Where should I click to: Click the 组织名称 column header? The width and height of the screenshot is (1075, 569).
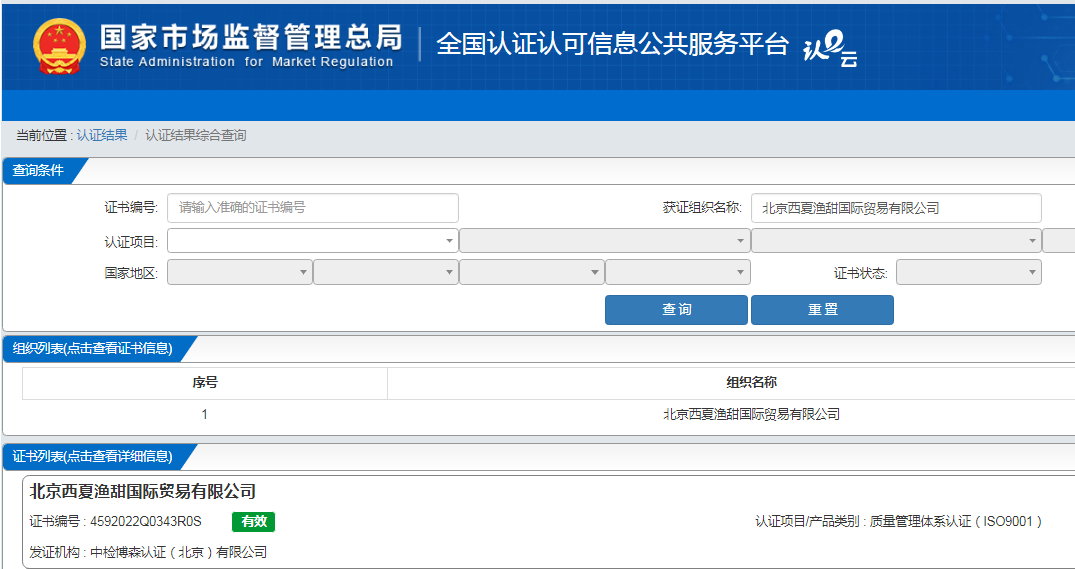pyautogui.click(x=751, y=383)
